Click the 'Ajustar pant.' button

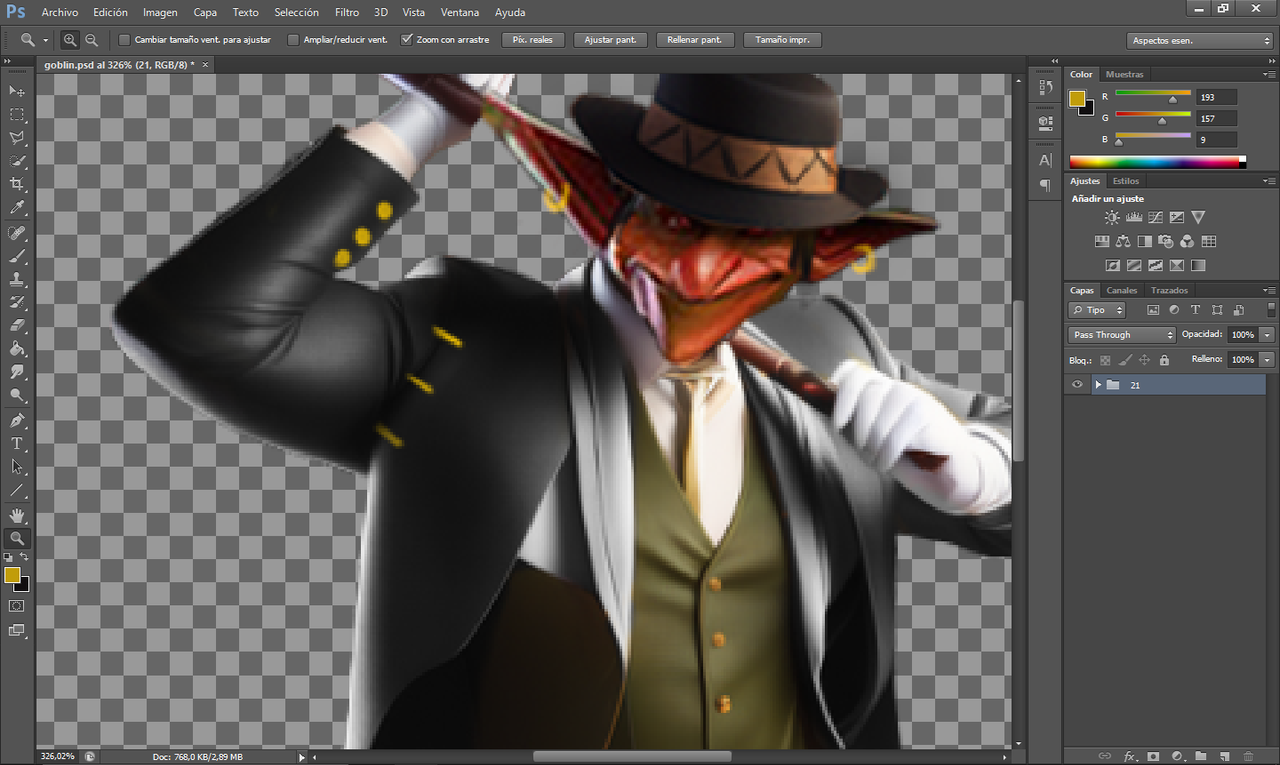point(610,40)
